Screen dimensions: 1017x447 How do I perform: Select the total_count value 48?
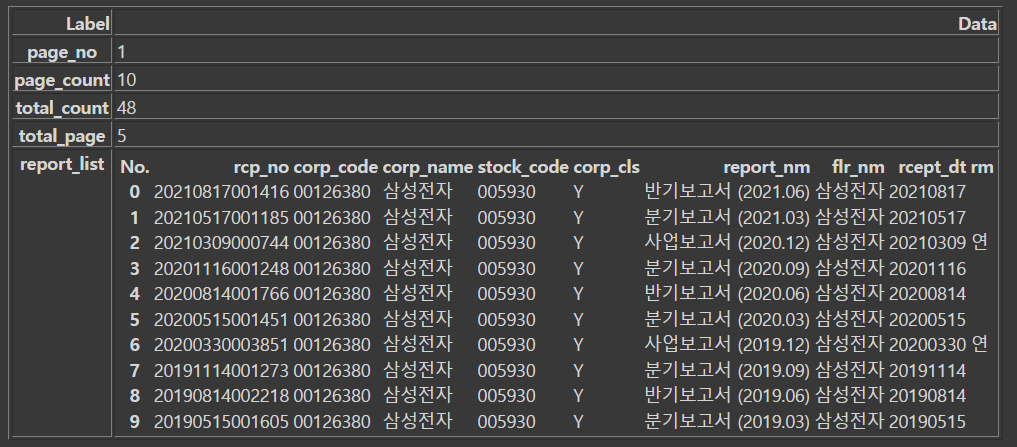click(x=126, y=108)
